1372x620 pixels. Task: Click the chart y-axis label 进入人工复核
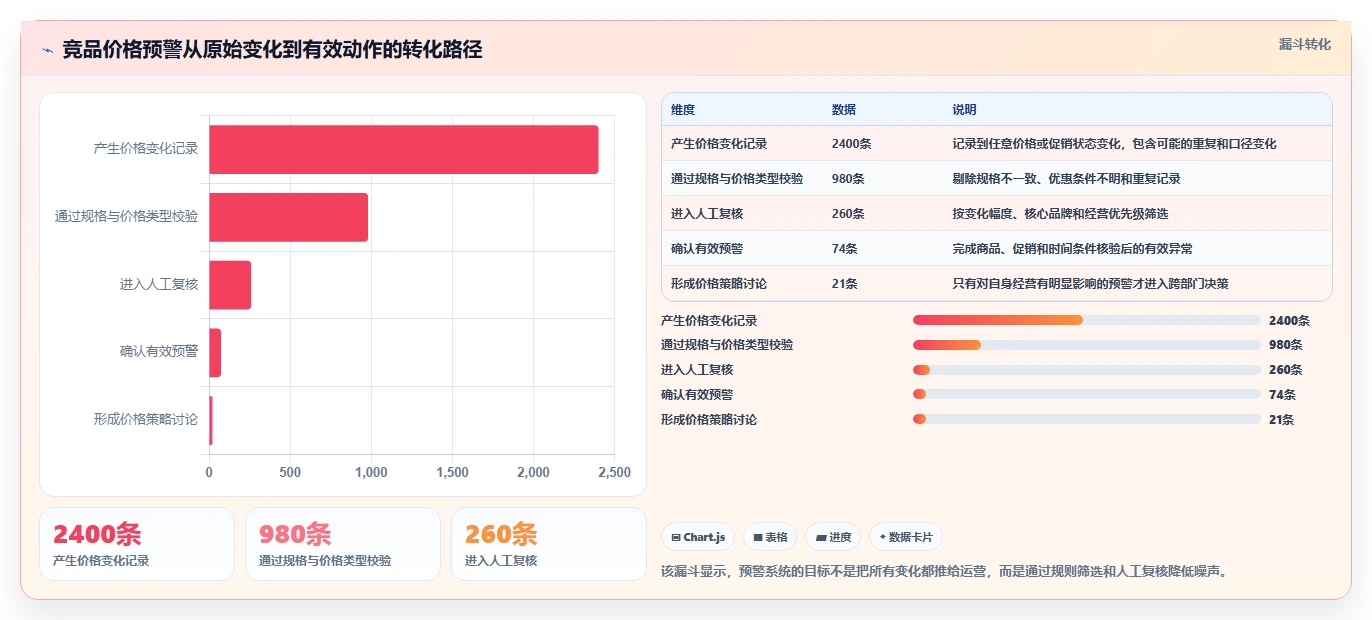tap(159, 285)
